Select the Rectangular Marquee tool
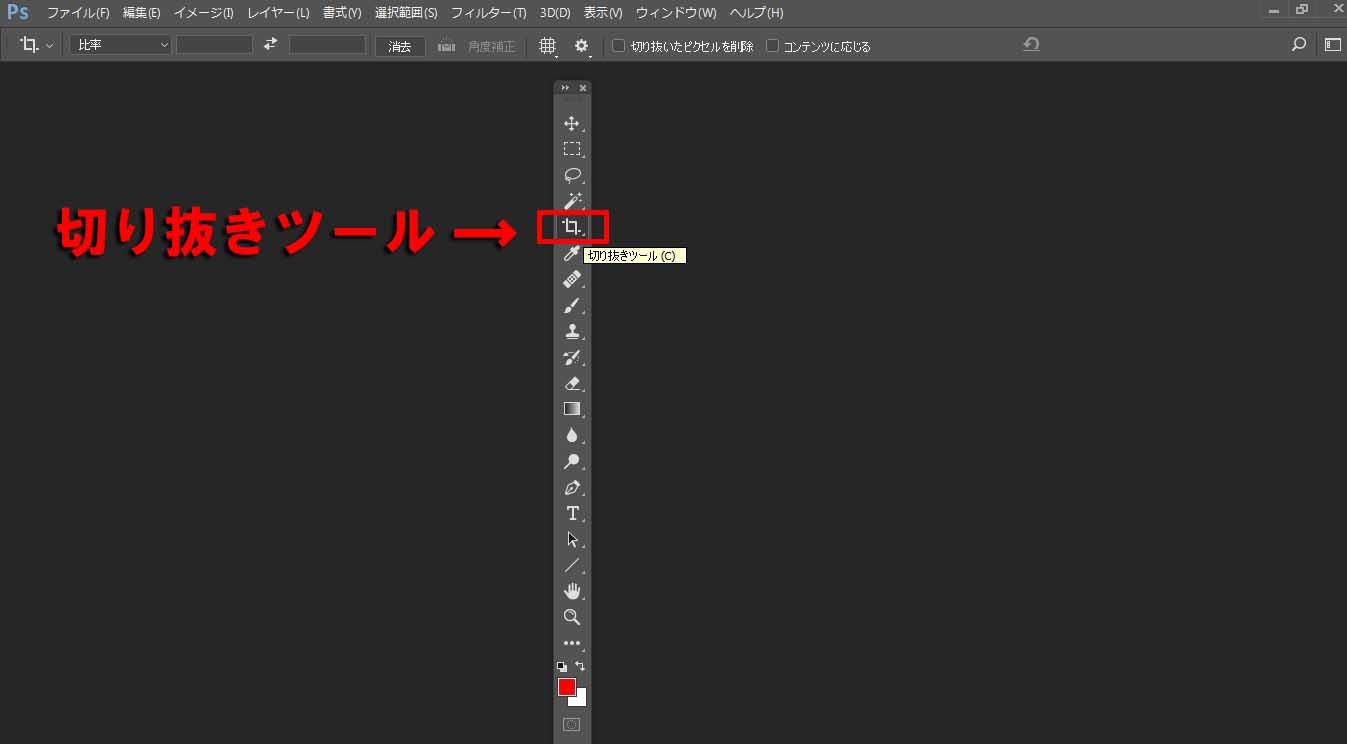The height and width of the screenshot is (744, 1347). point(572,149)
